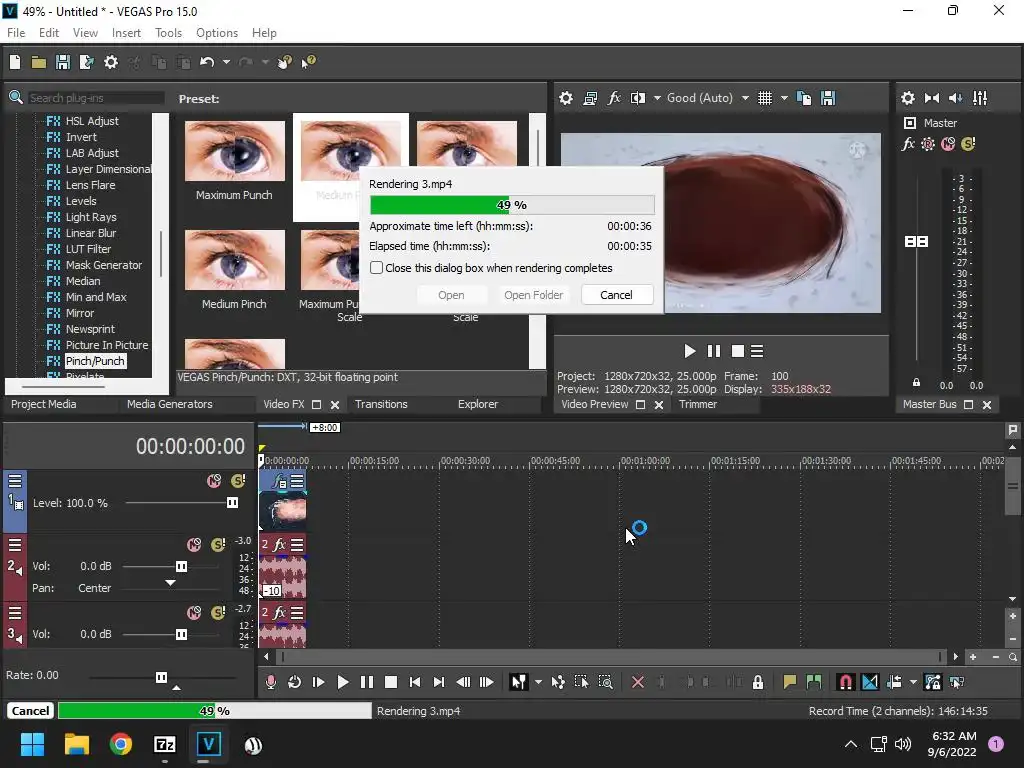Mute video track 1
This screenshot has height=768, width=1024.
pyautogui.click(x=214, y=481)
